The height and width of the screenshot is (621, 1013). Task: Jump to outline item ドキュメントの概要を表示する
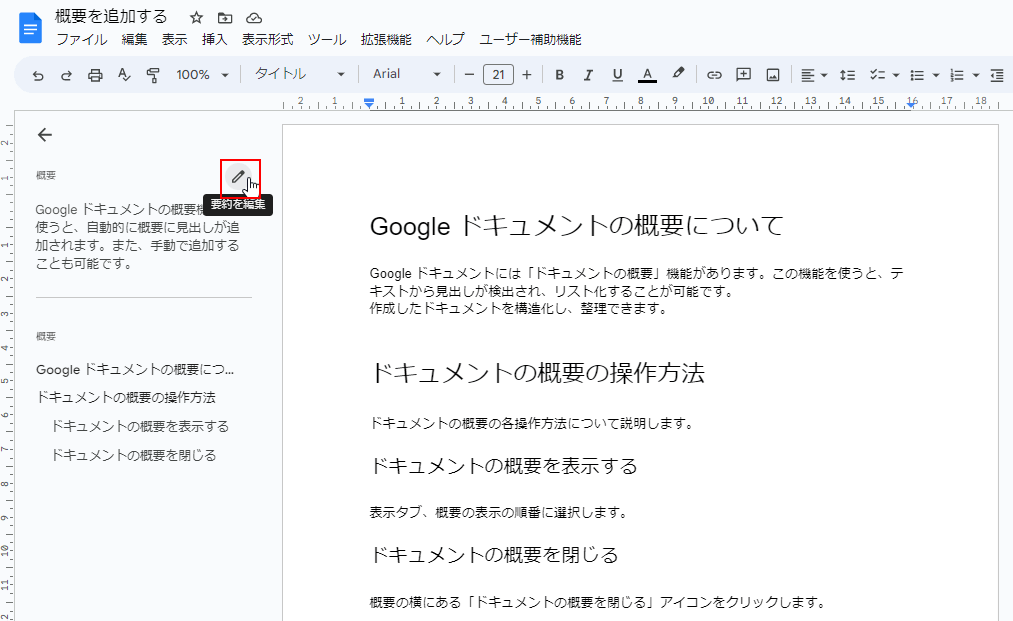tap(140, 426)
